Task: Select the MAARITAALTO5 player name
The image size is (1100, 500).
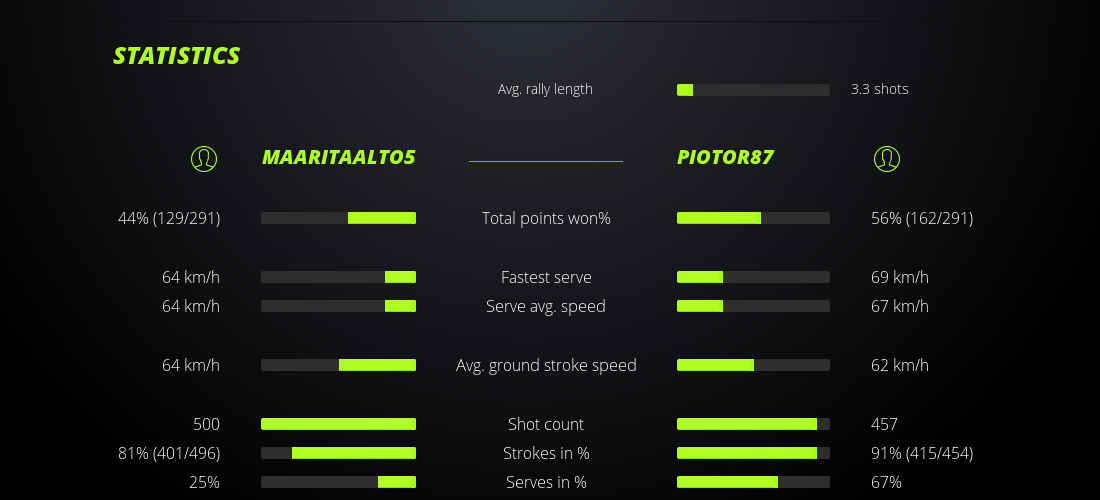Action: 338,157
